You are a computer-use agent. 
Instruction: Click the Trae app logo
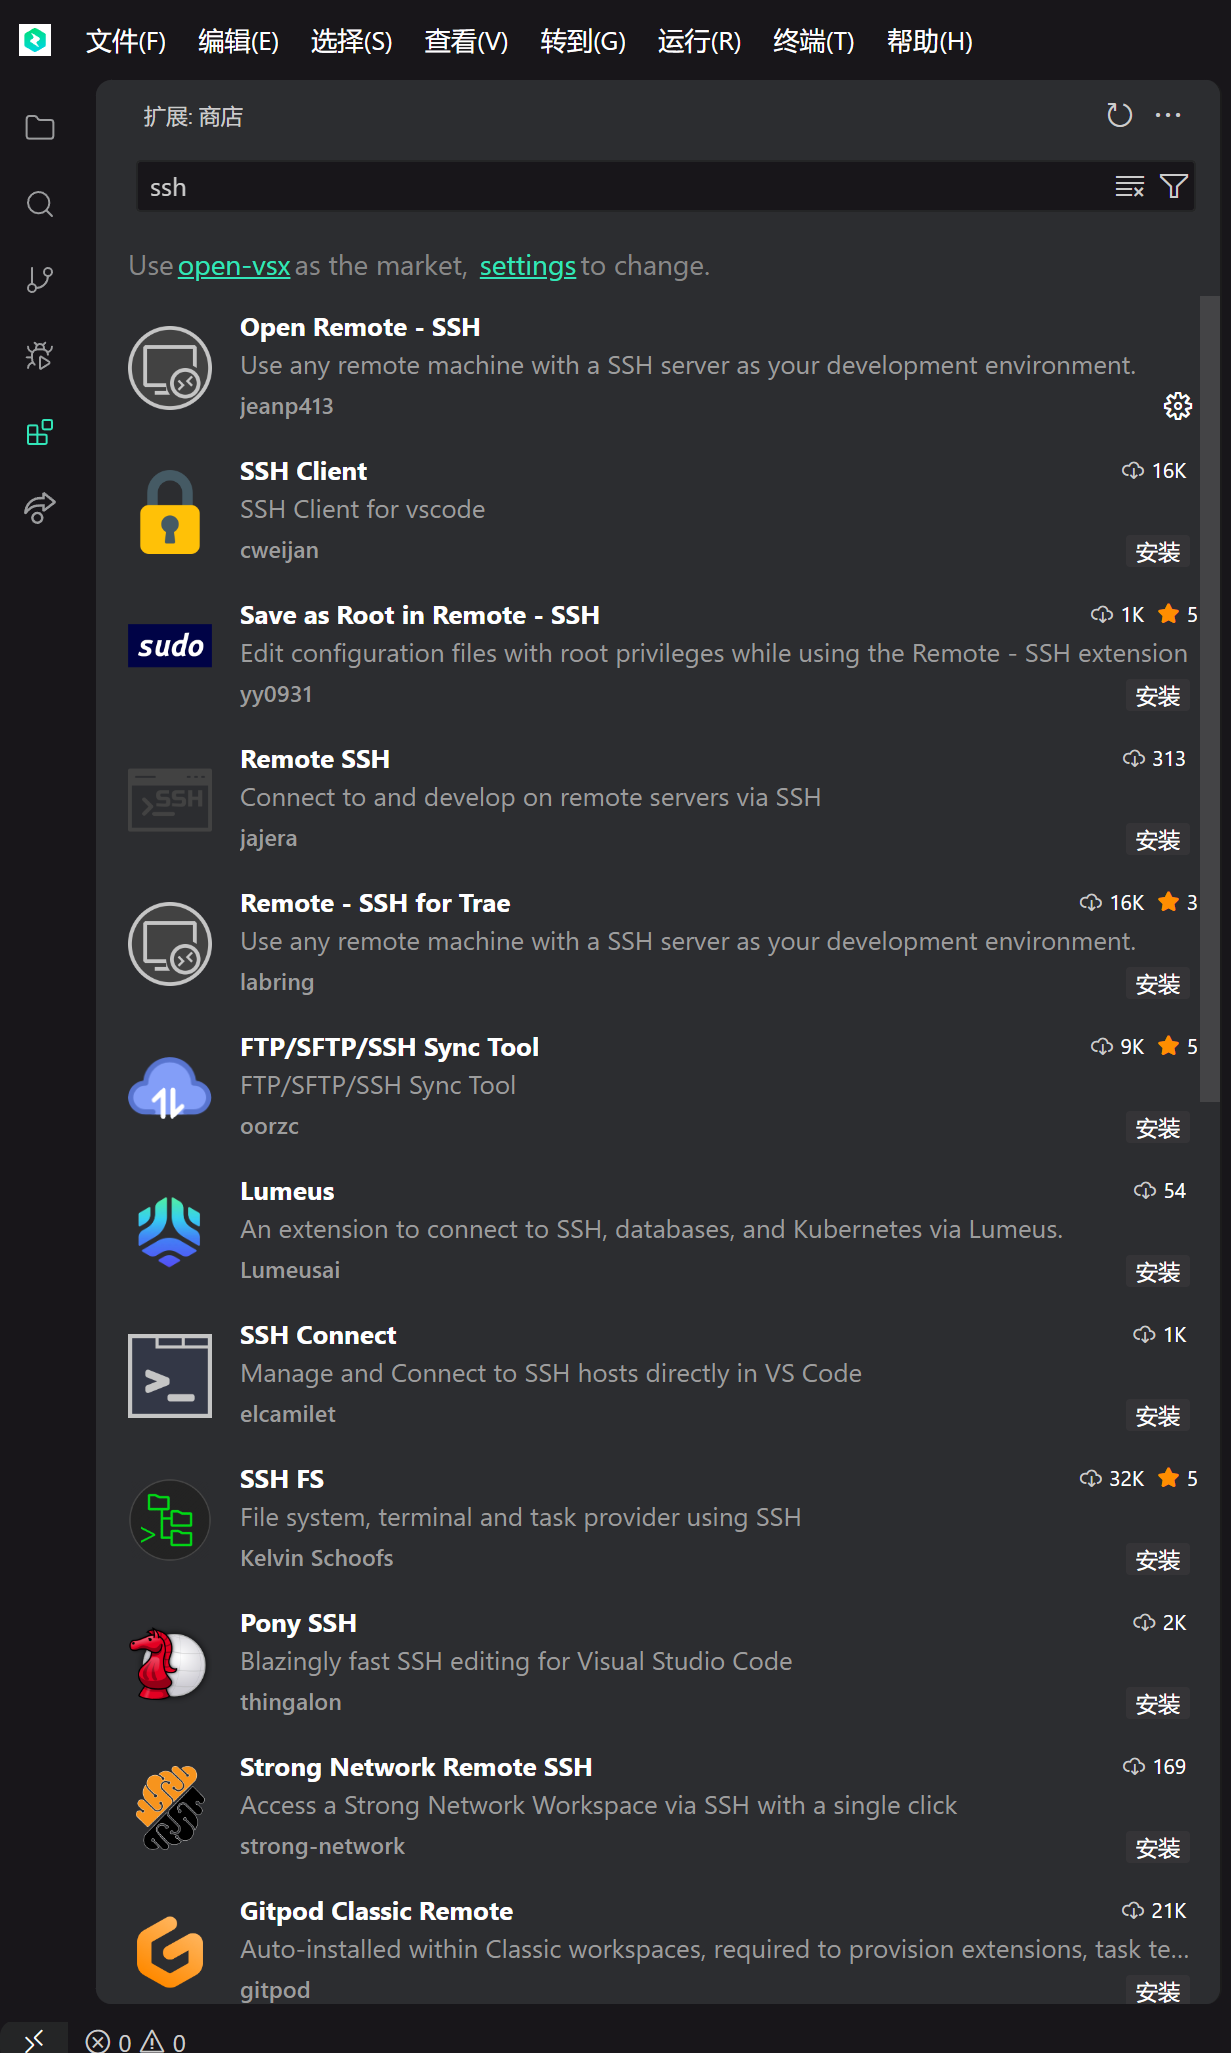pyautogui.click(x=35, y=40)
